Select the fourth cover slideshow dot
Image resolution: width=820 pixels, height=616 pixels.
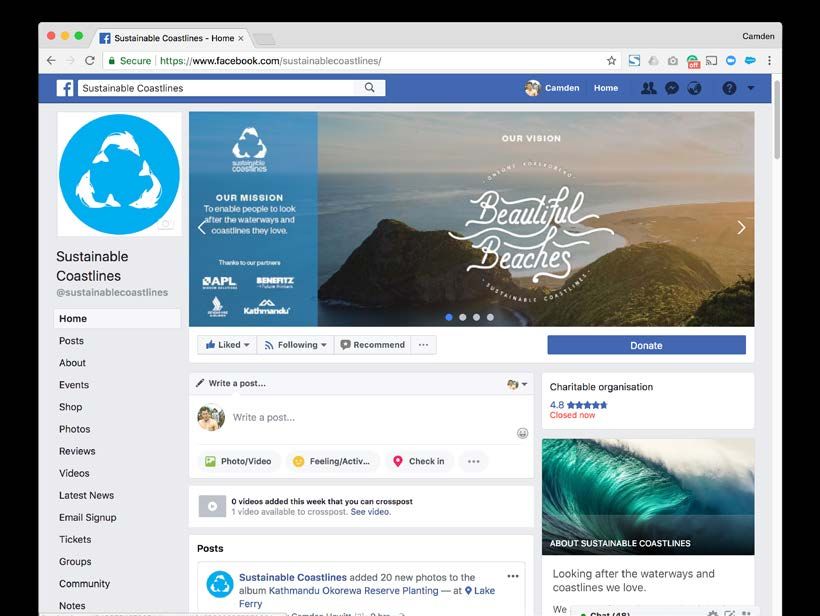coord(490,317)
